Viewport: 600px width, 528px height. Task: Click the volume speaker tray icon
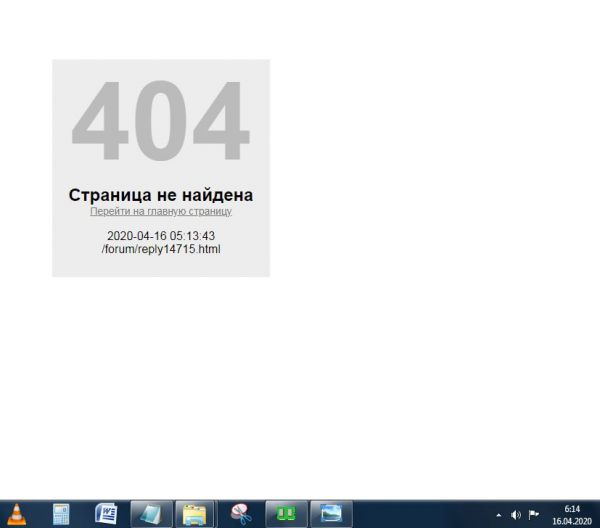pyautogui.click(x=516, y=515)
